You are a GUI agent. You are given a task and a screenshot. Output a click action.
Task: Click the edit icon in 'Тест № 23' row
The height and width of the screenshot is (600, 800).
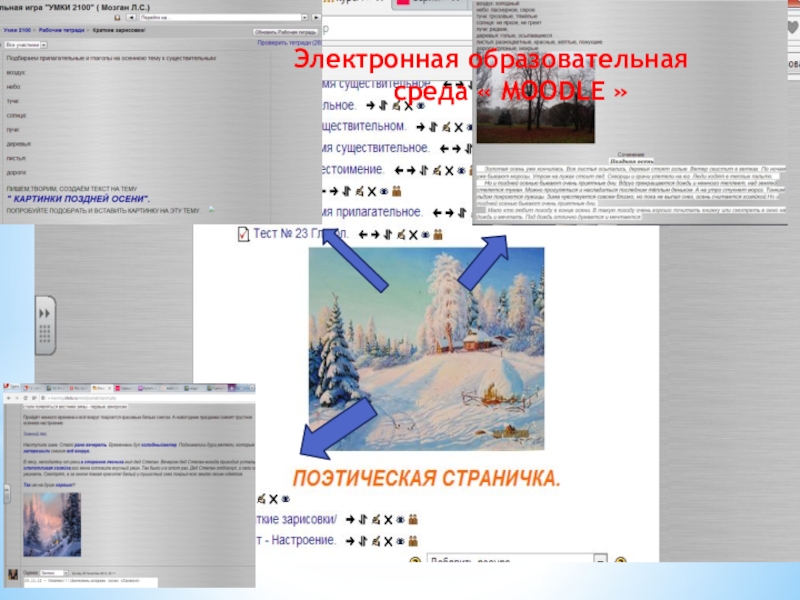click(x=401, y=235)
